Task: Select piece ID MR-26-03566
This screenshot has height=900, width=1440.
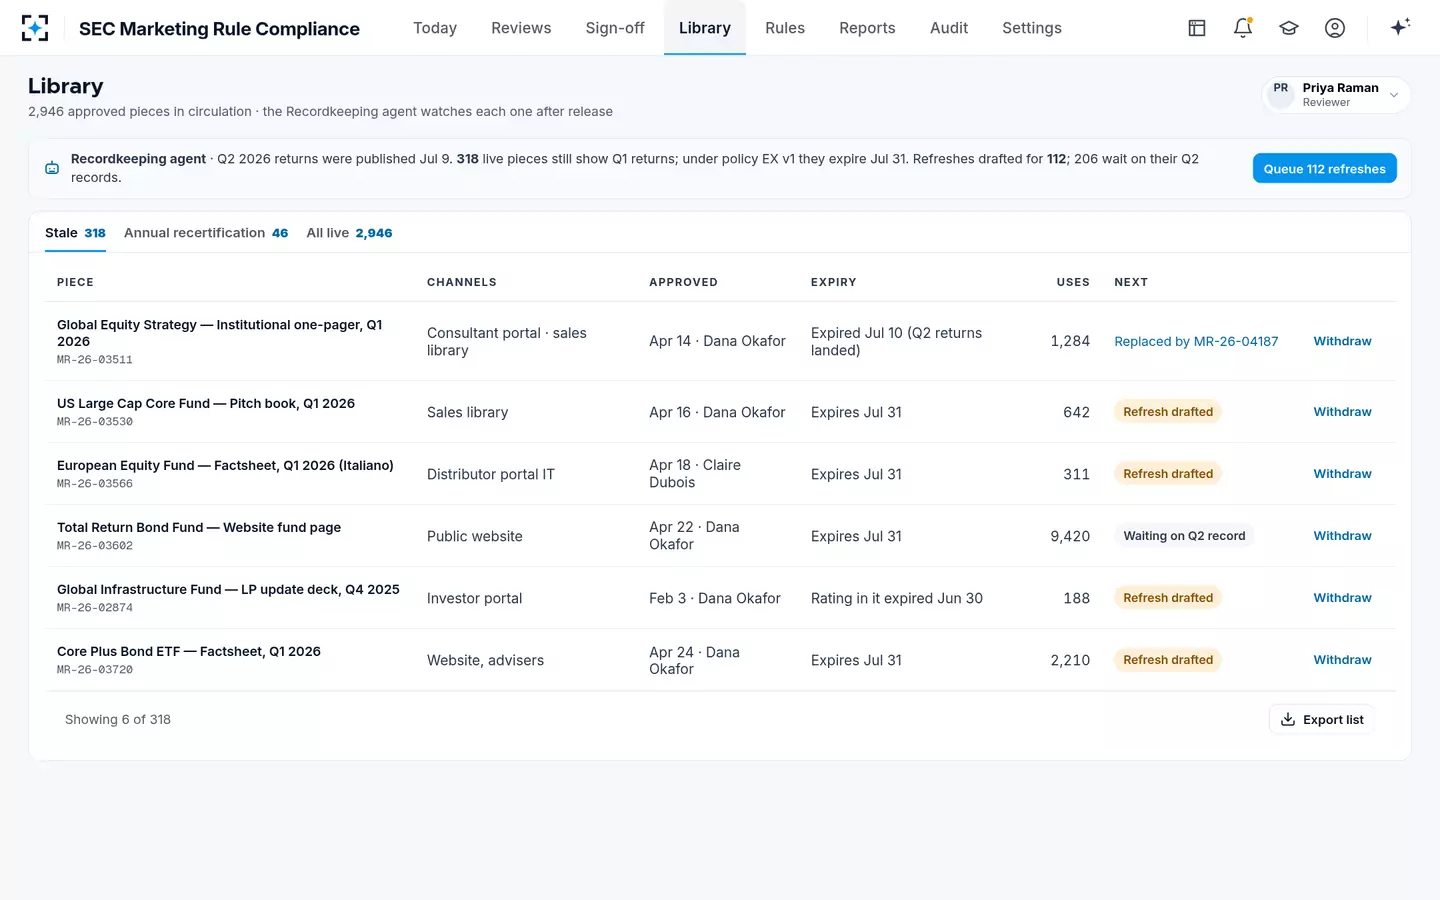Action: (95, 484)
